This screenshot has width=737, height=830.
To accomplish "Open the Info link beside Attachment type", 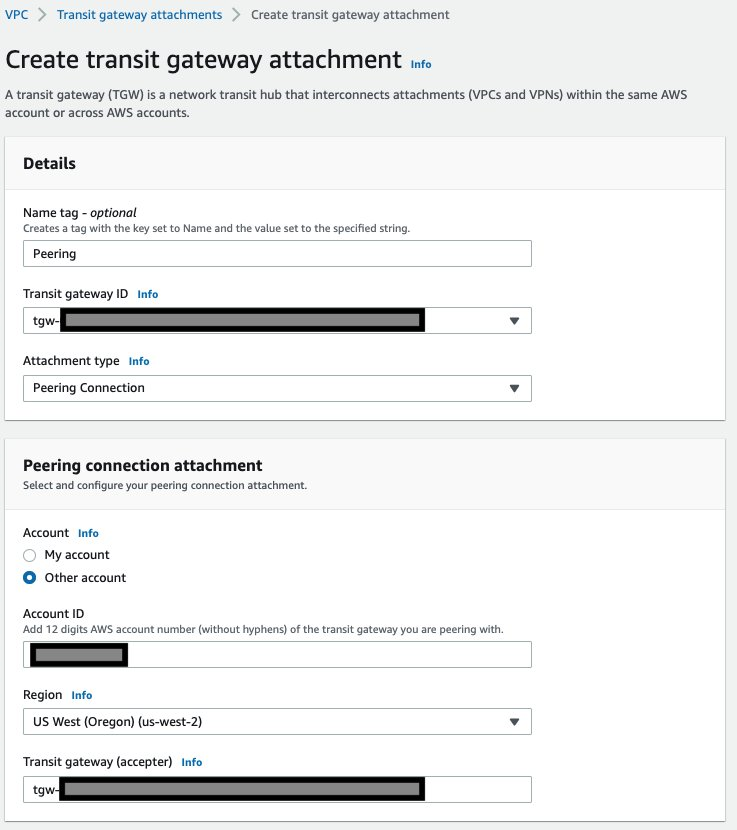I will coord(138,361).
